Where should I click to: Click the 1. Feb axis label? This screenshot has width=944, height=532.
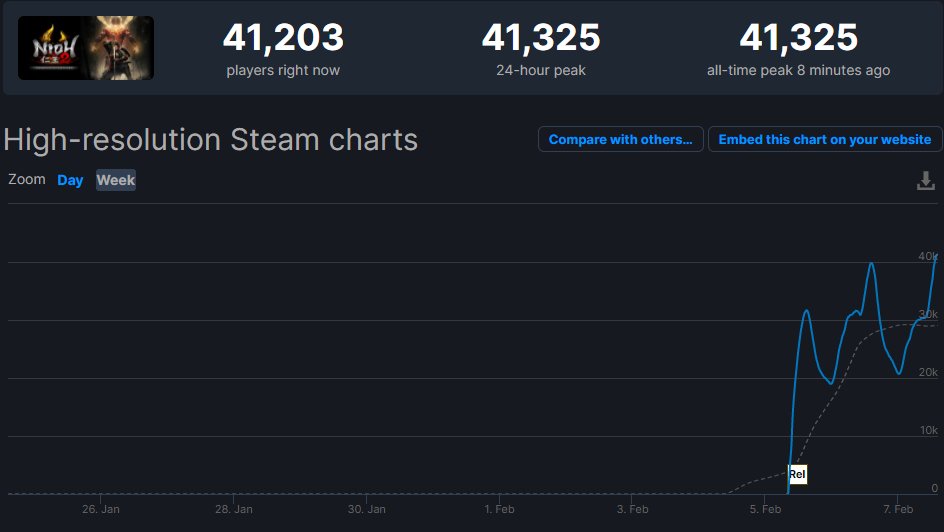point(499,509)
